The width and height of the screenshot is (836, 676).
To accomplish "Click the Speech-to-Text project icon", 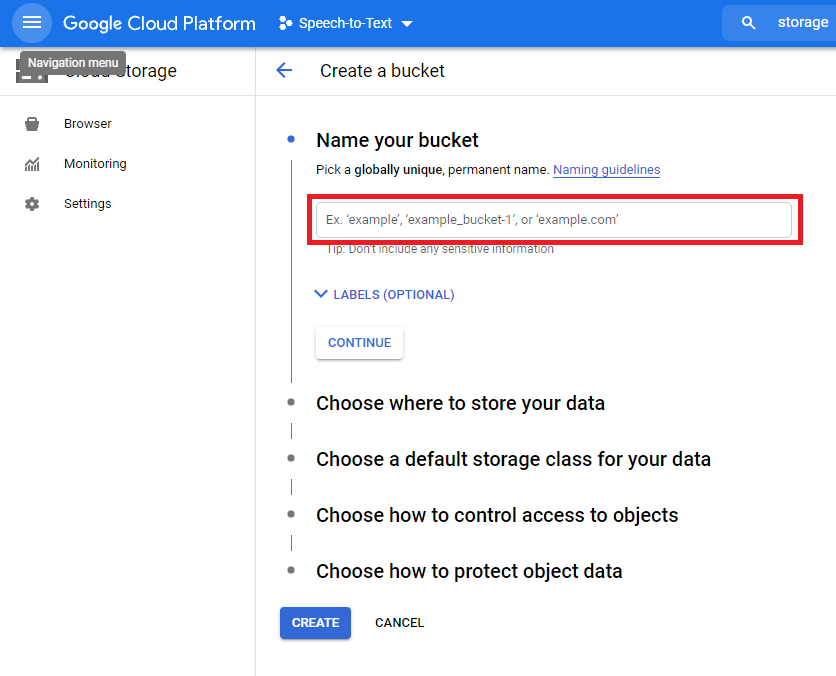I will [286, 23].
